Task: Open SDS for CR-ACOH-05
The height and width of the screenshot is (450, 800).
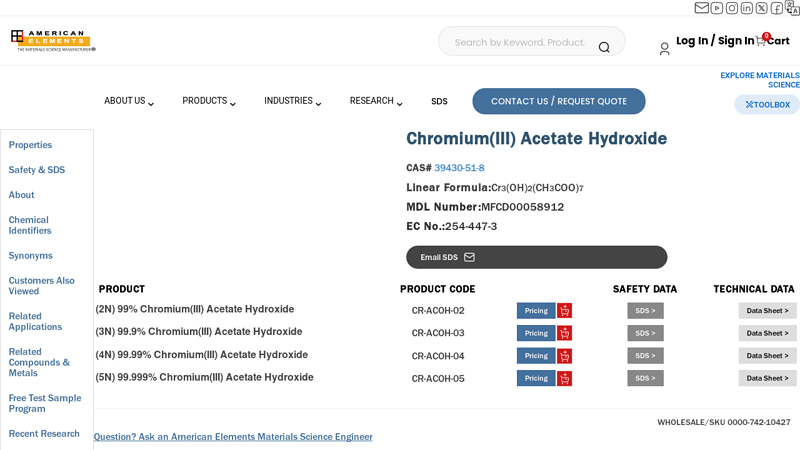Action: [645, 378]
